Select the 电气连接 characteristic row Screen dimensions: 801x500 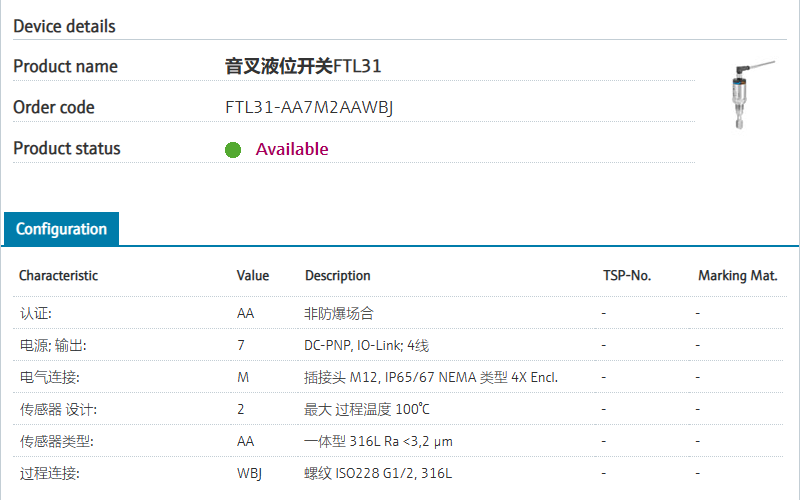point(49,377)
